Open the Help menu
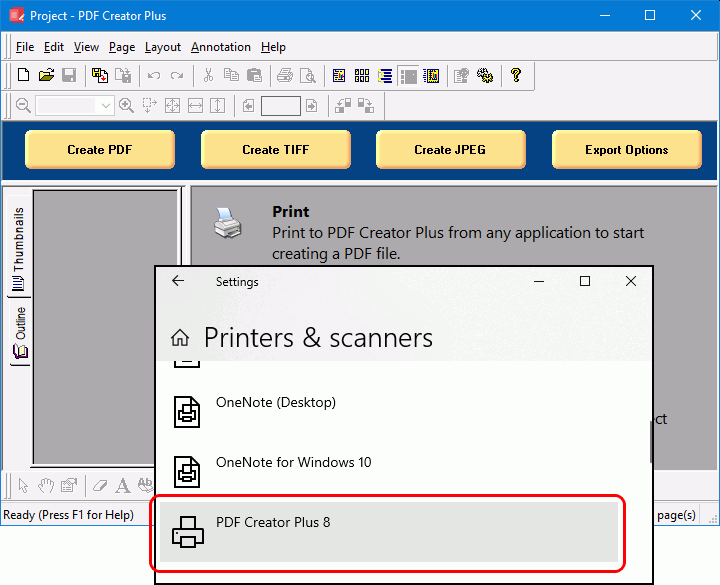Viewport: 720px width, 585px height. pyautogui.click(x=273, y=47)
